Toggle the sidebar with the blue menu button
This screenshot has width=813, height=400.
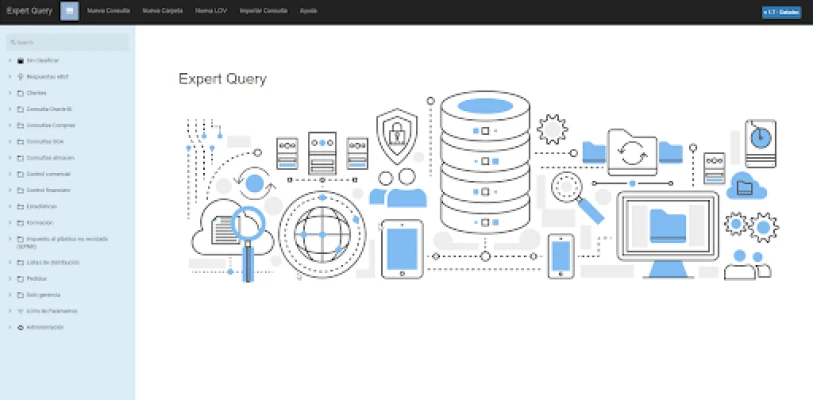coord(69,12)
